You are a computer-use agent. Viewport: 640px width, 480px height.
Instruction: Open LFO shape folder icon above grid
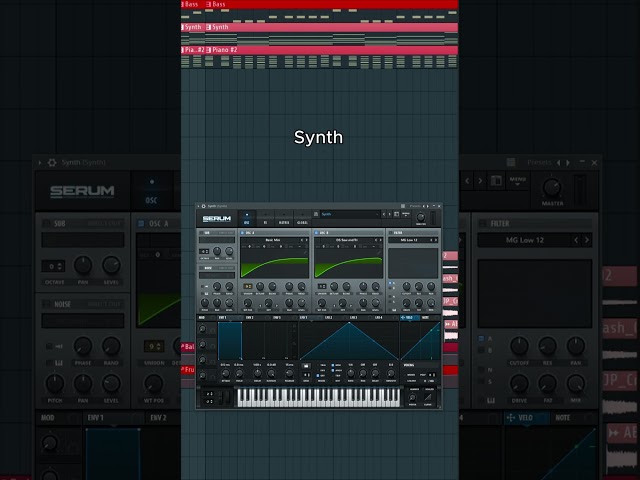tap(306, 366)
